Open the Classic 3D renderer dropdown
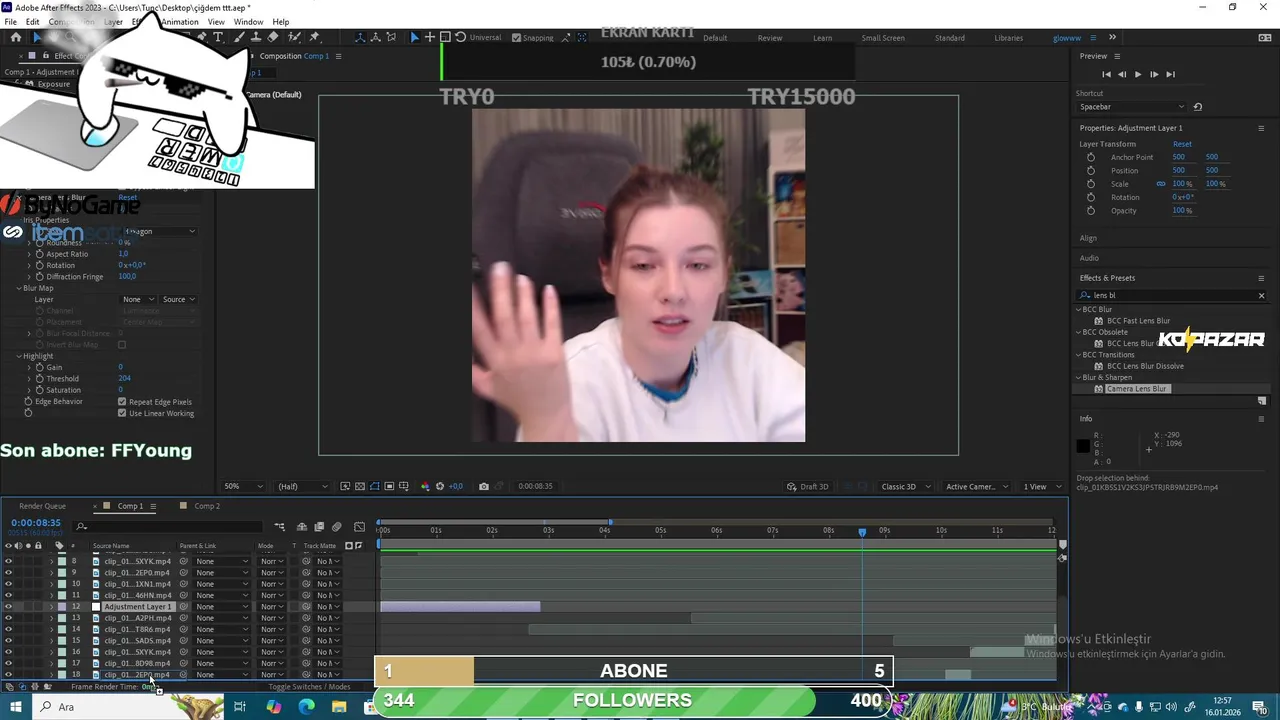Screen dimensions: 1280x720 (905, 487)
